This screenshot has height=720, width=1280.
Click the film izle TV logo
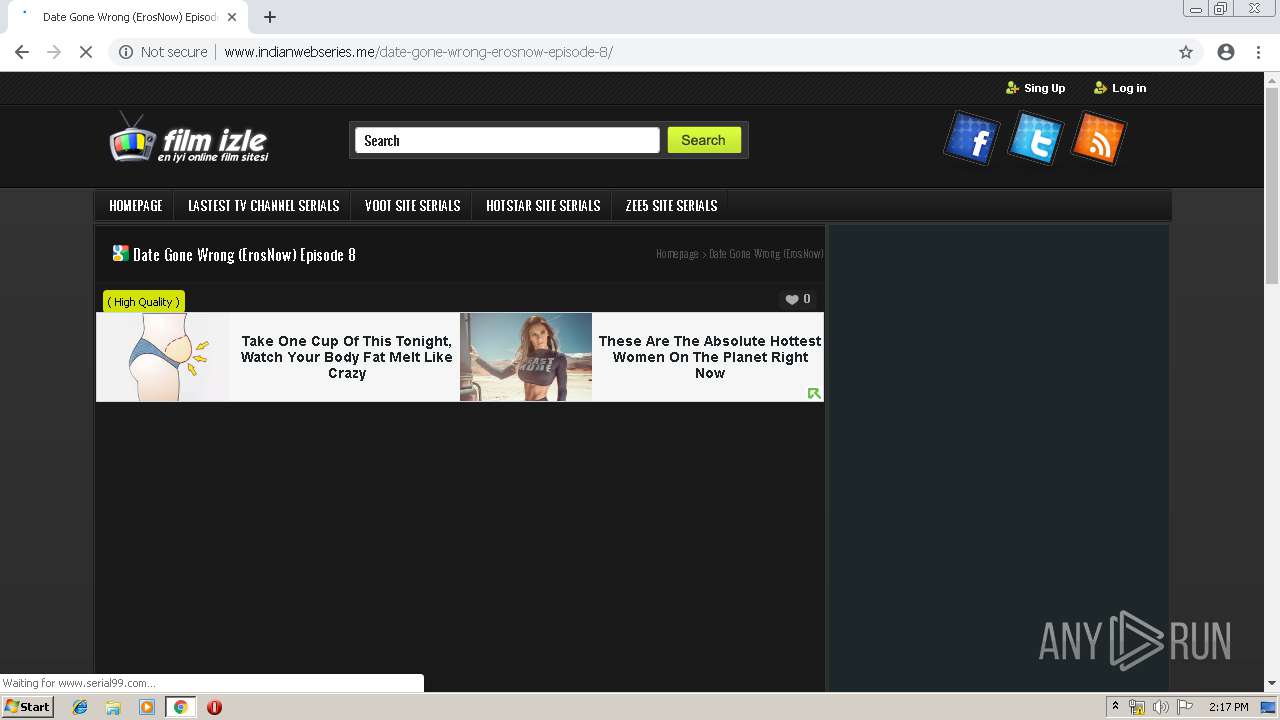189,138
